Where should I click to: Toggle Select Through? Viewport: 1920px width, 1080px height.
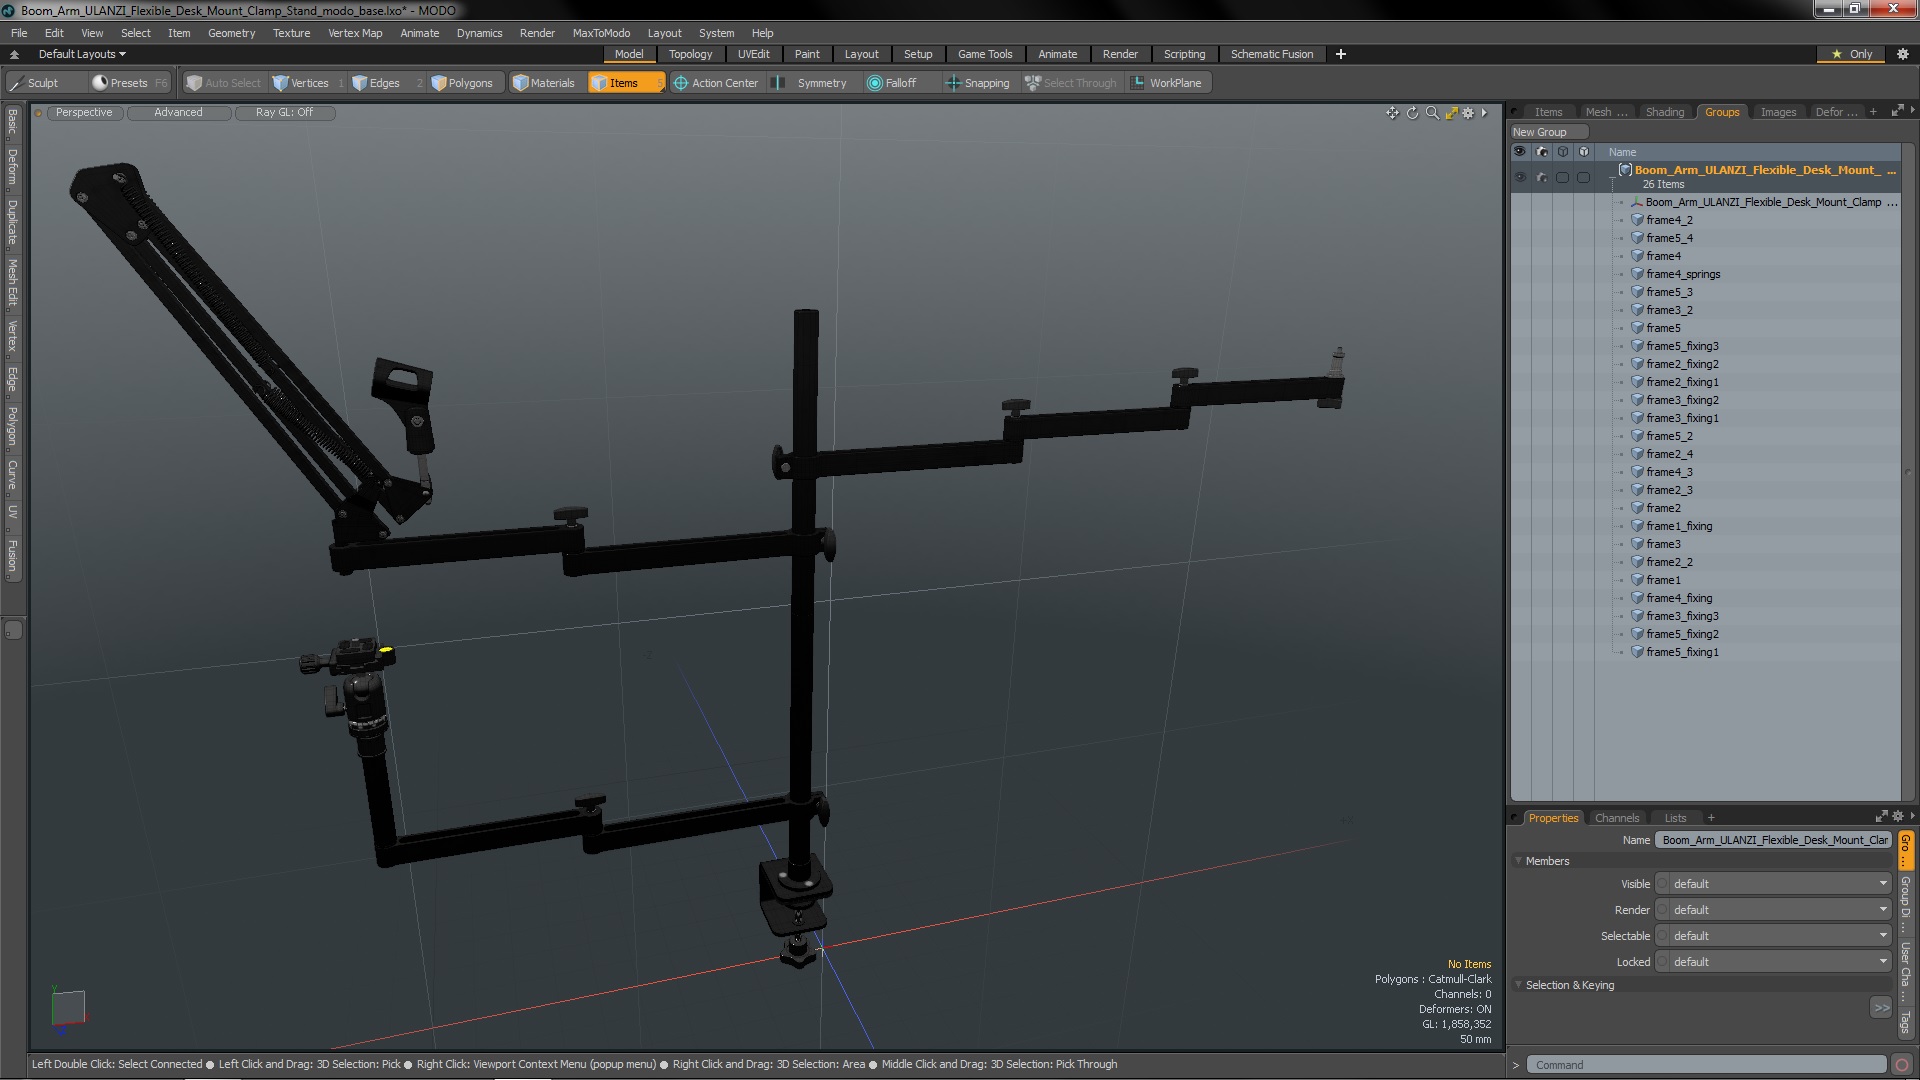pos(1070,83)
